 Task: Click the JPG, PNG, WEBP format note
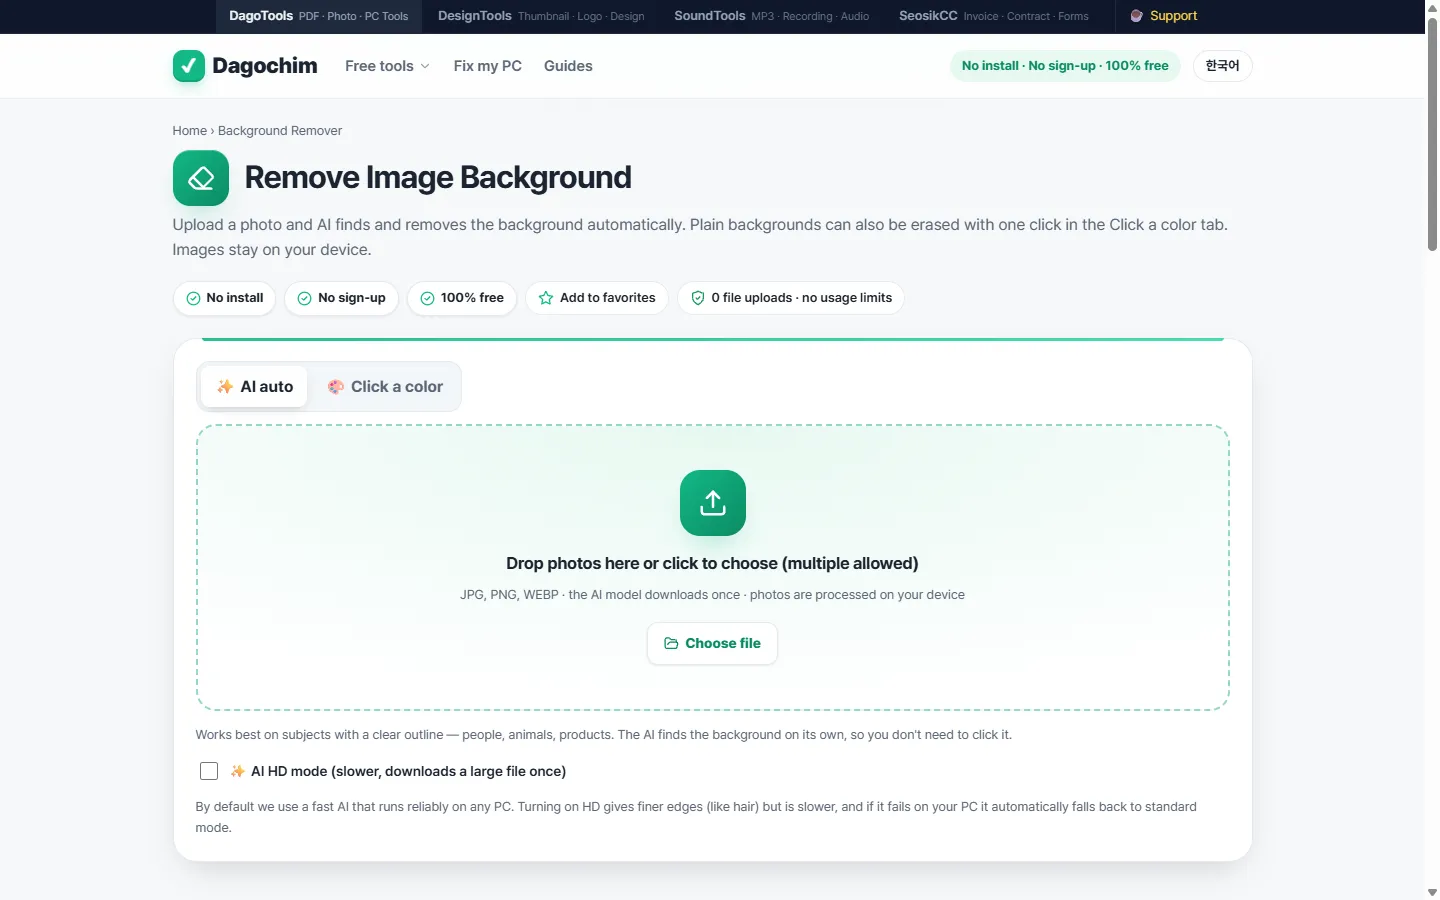click(x=712, y=594)
